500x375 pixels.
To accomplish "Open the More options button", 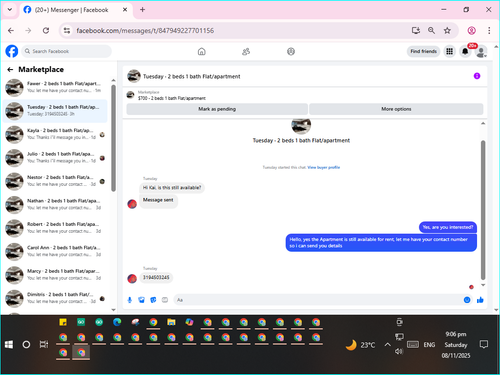I will point(396,109).
